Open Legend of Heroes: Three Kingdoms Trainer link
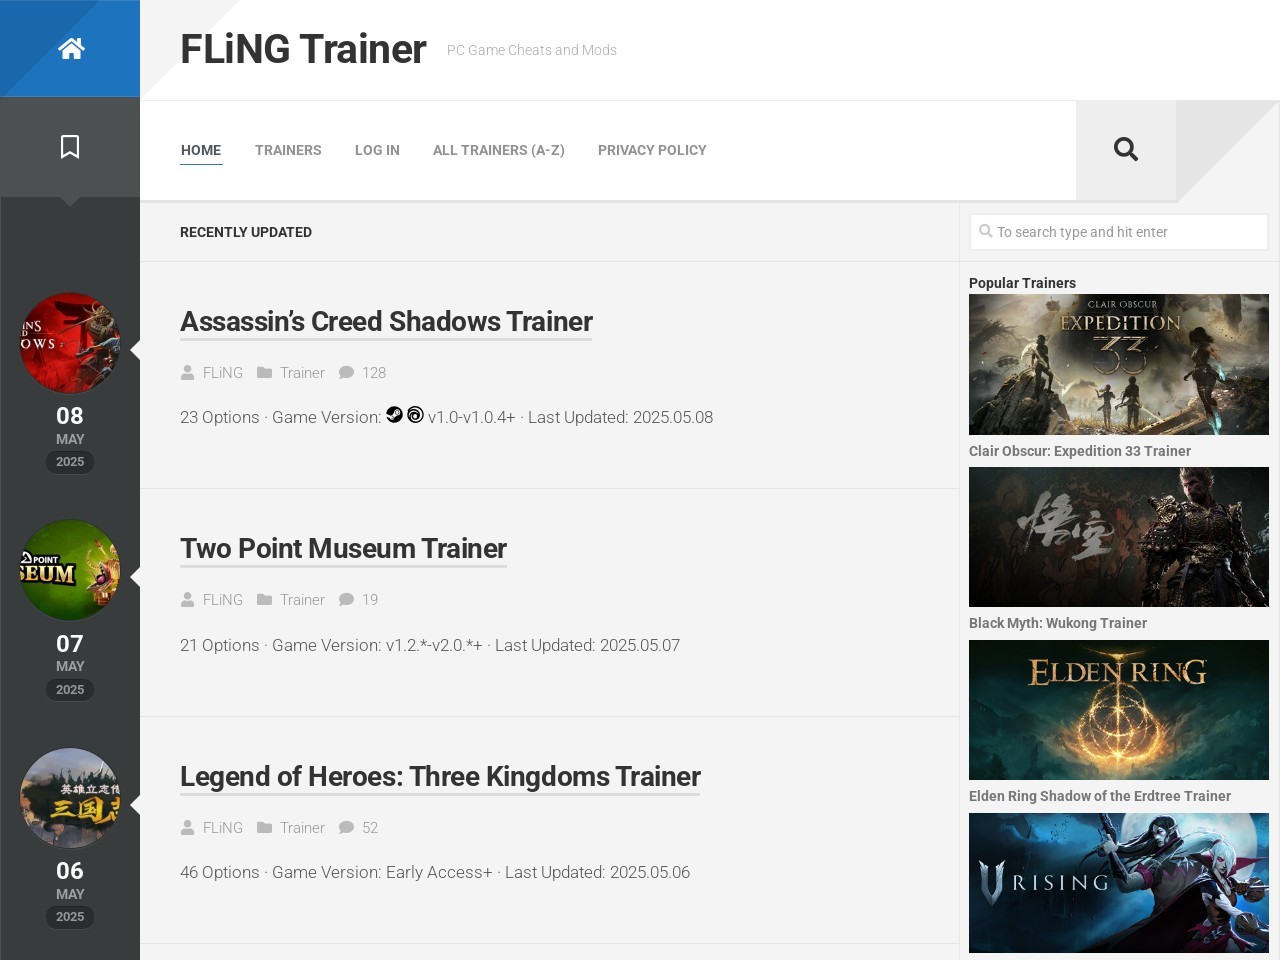 pos(440,776)
